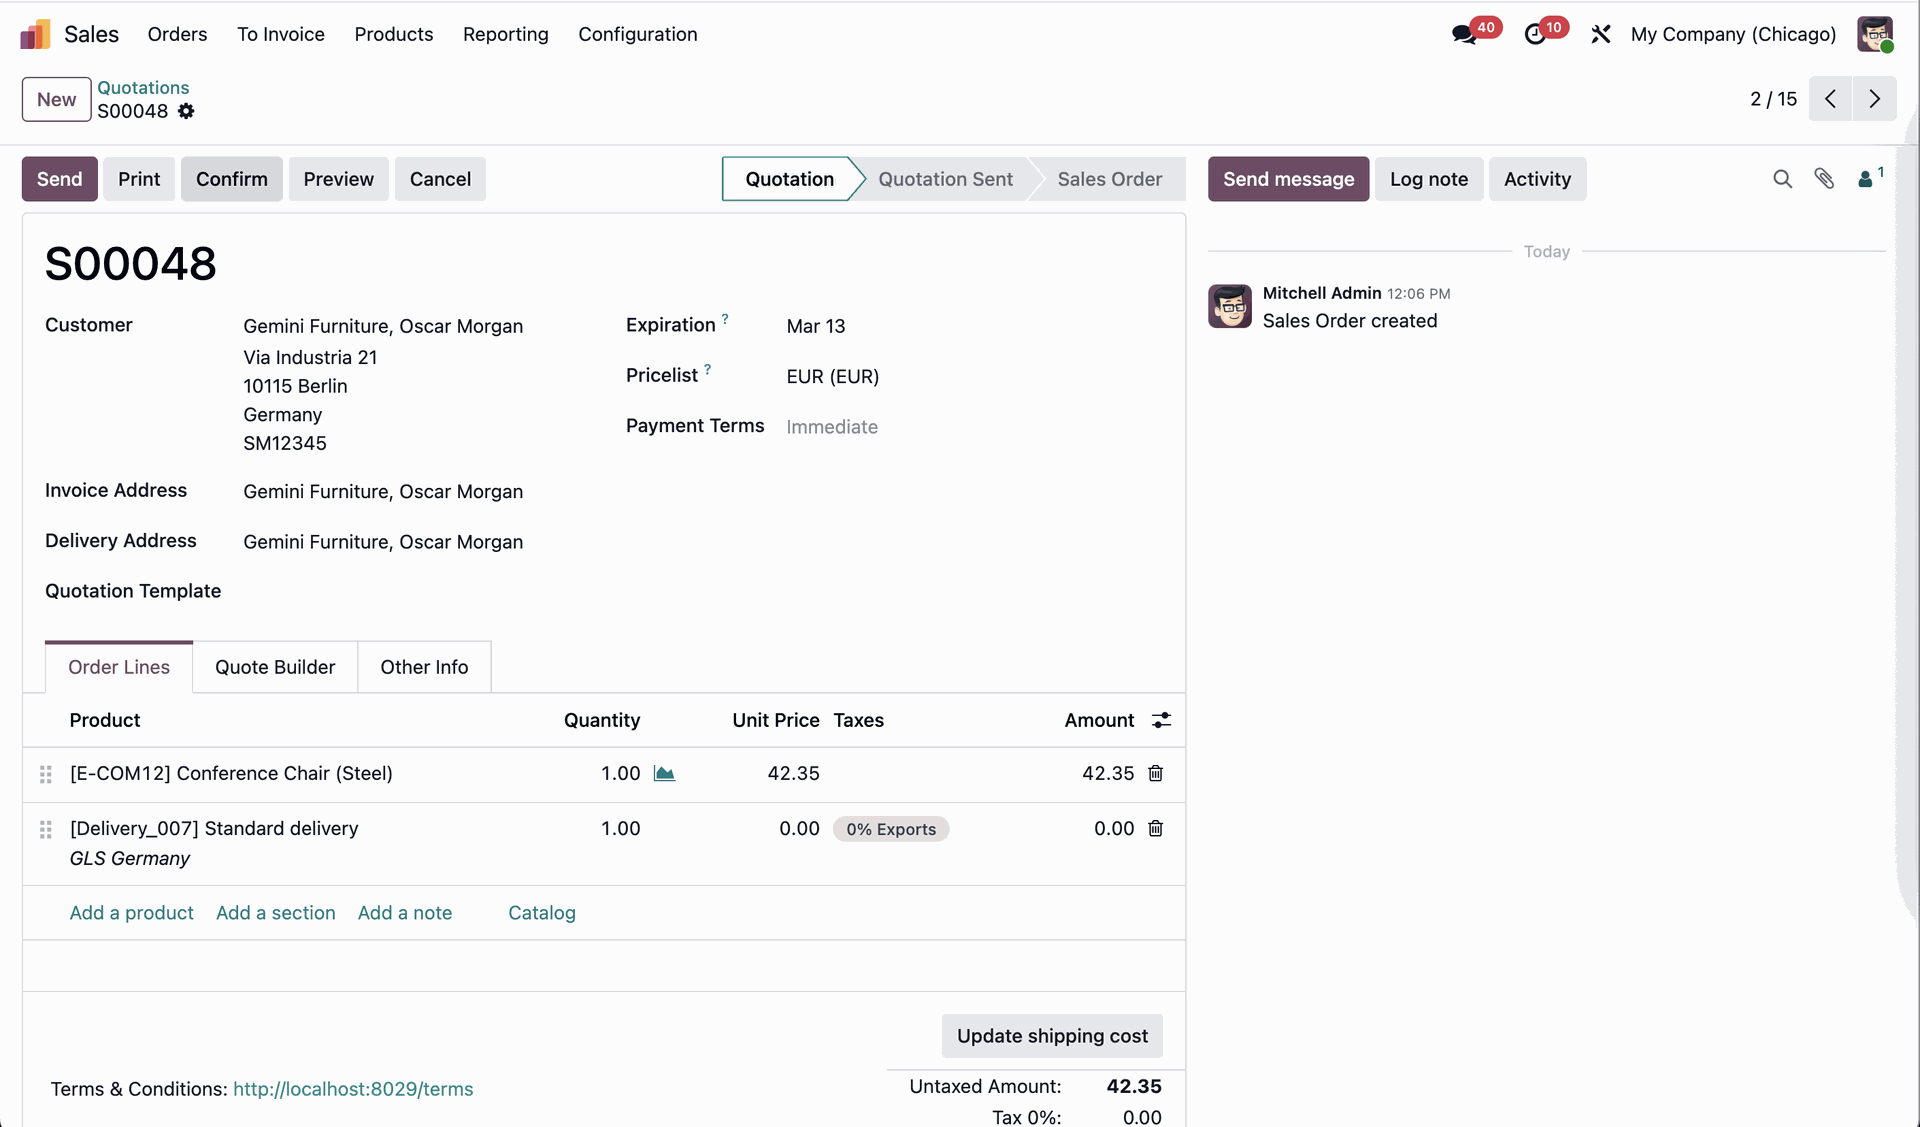Open the S00048 gear actions menu

186,111
